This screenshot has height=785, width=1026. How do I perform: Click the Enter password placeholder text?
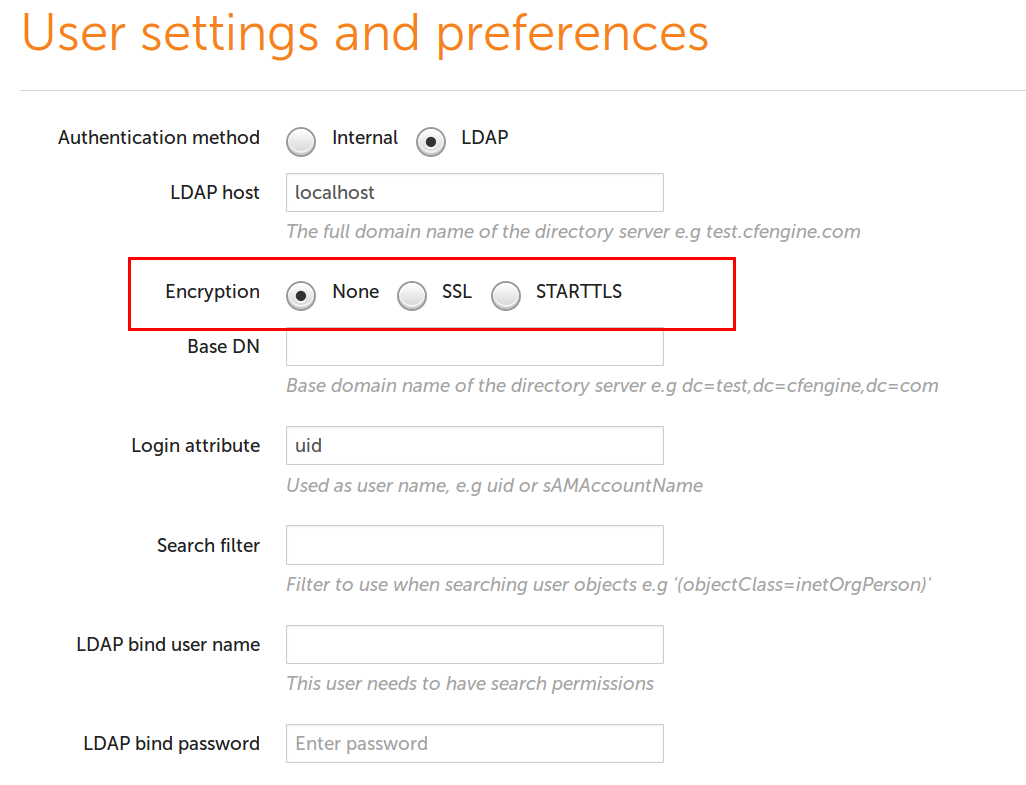[x=359, y=743]
